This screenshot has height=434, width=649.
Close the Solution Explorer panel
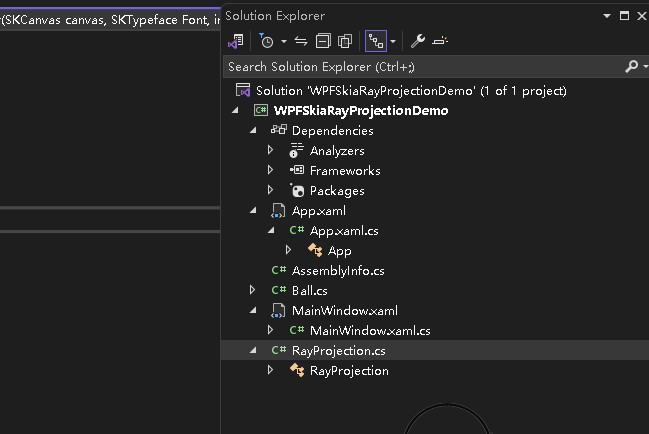642,16
